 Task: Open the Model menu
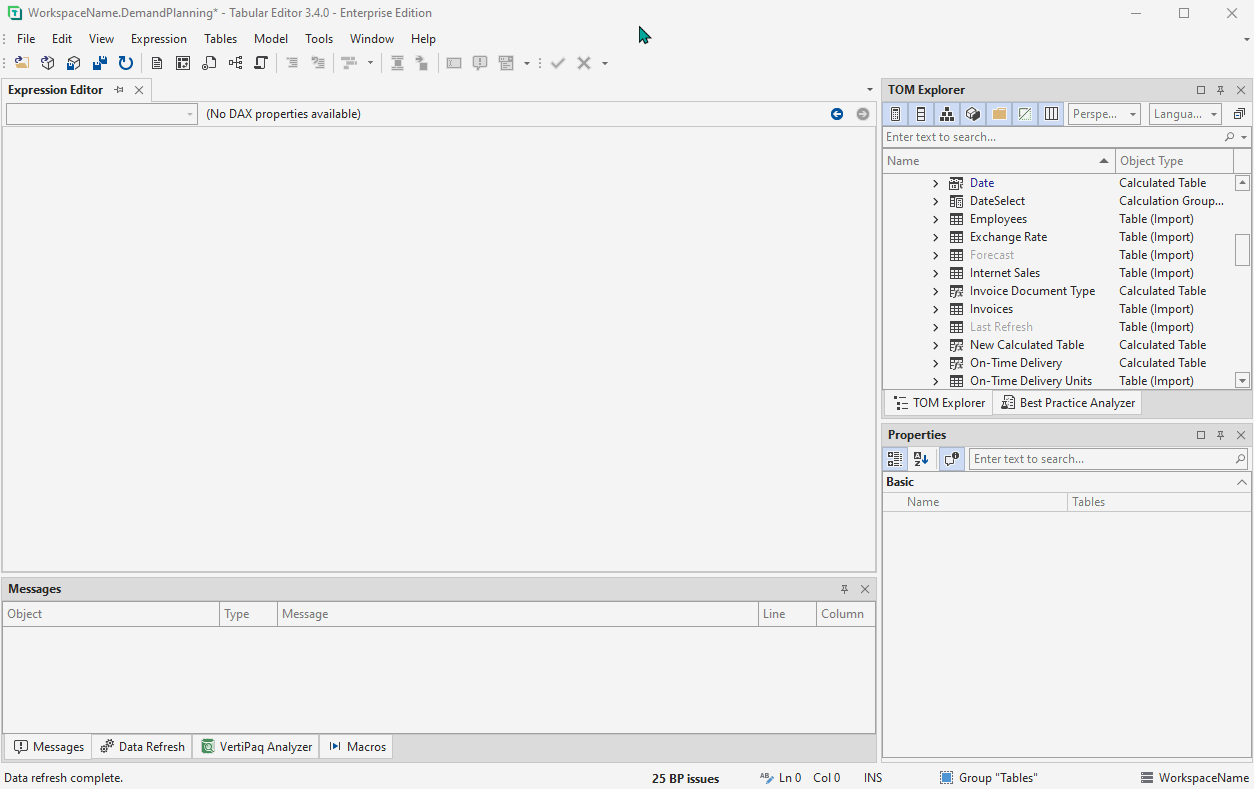270,38
